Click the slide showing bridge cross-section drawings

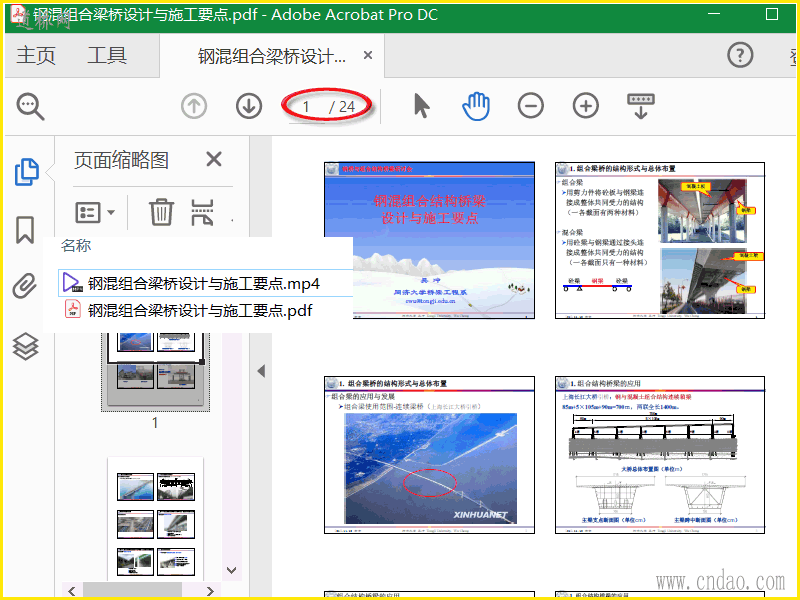click(660, 455)
